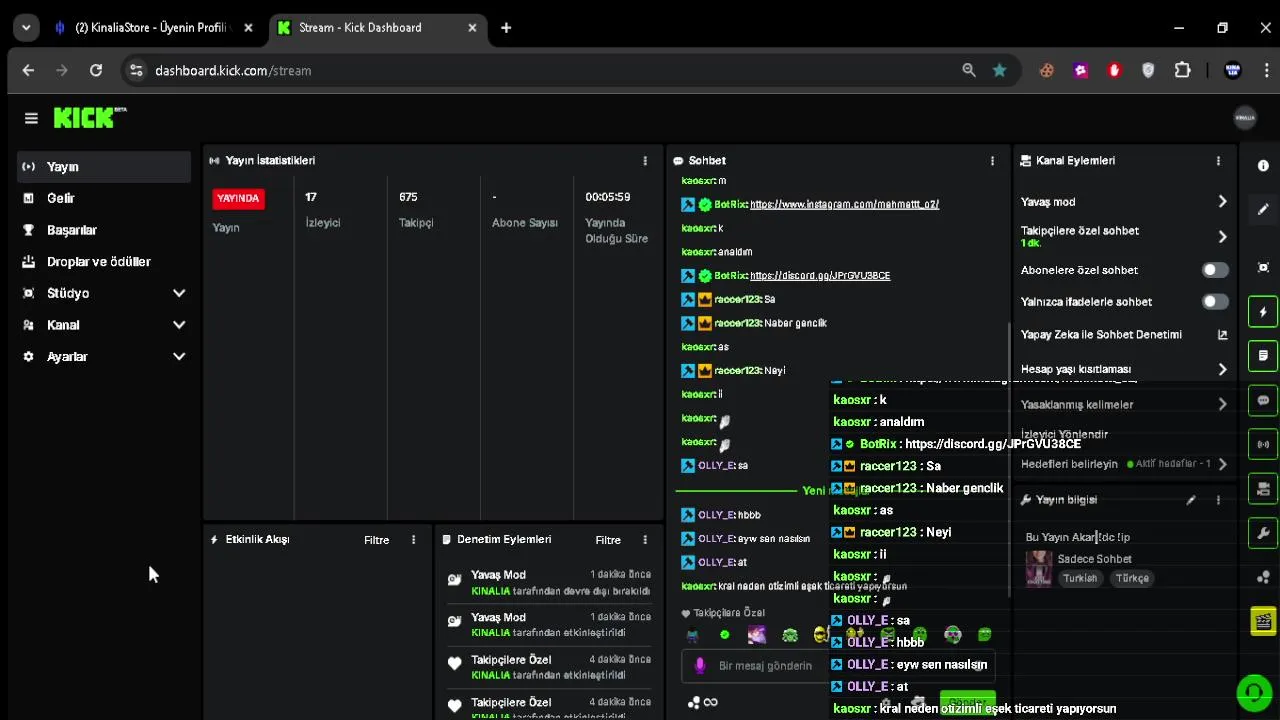Screen dimensions: 1280x720
Task: Open Sohbet panel three-dot menu
Action: click(992, 160)
